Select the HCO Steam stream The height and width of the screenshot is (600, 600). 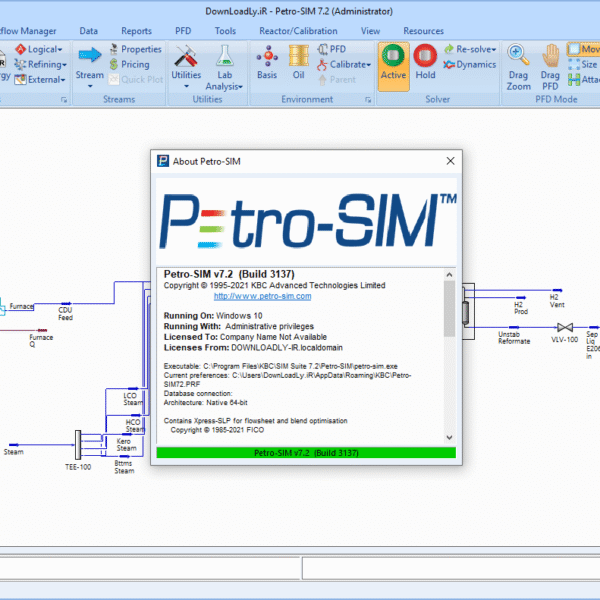136,415
